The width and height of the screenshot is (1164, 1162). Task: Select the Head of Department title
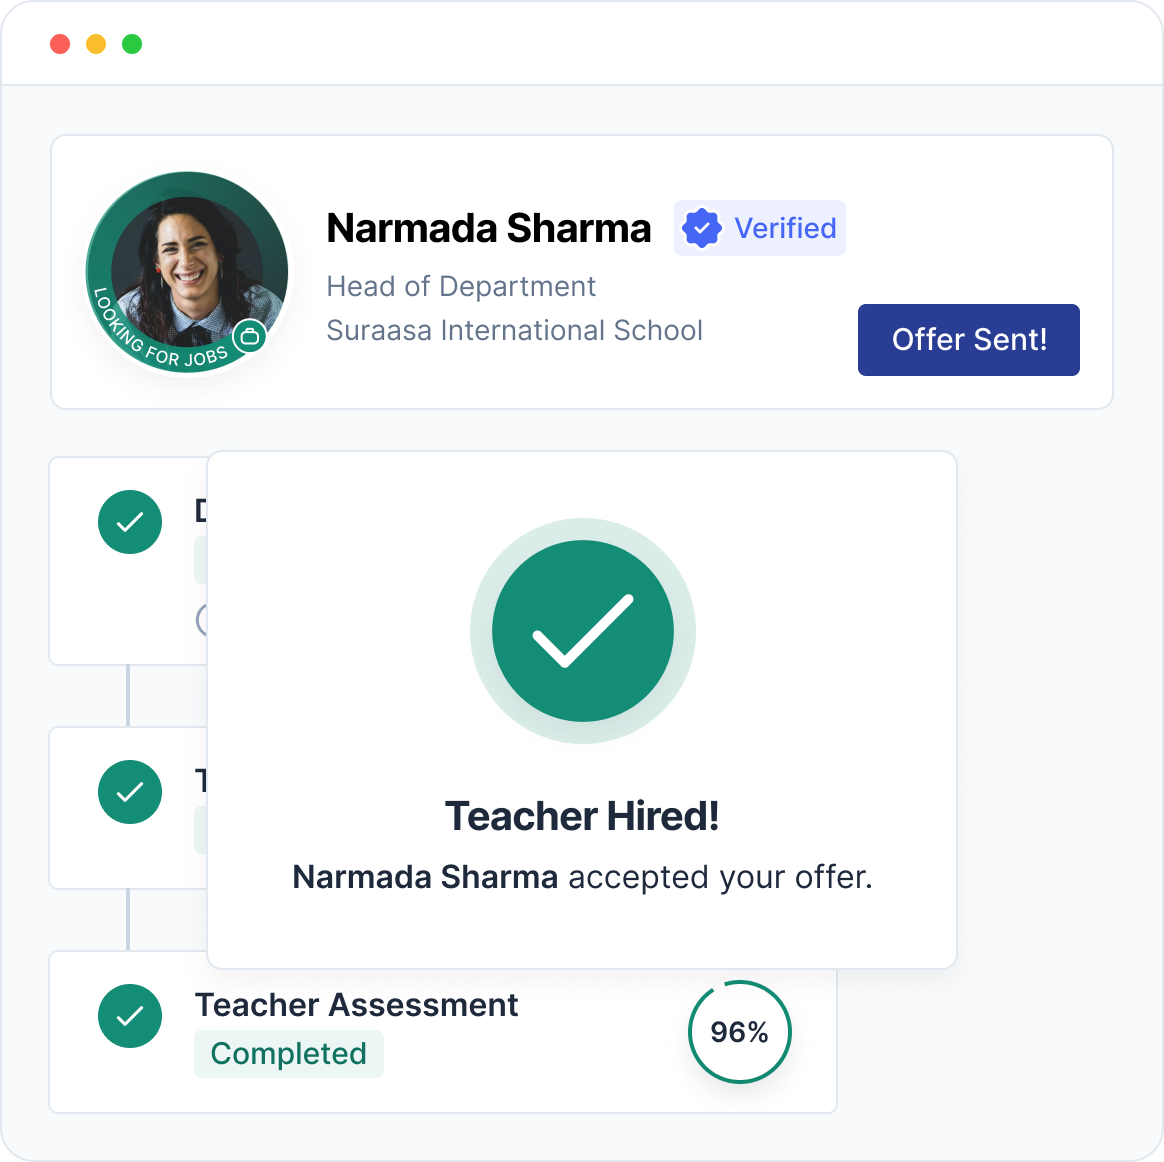click(x=461, y=287)
